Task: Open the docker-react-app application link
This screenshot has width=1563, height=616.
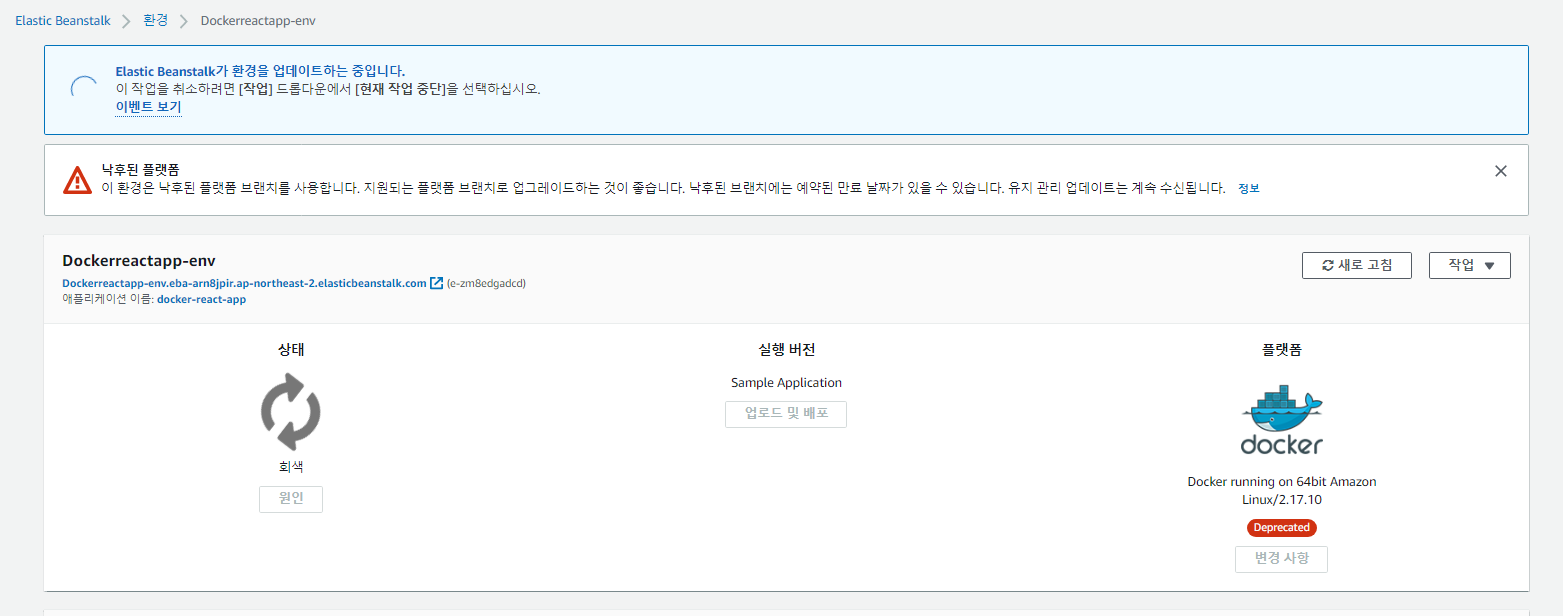Action: click(201, 299)
